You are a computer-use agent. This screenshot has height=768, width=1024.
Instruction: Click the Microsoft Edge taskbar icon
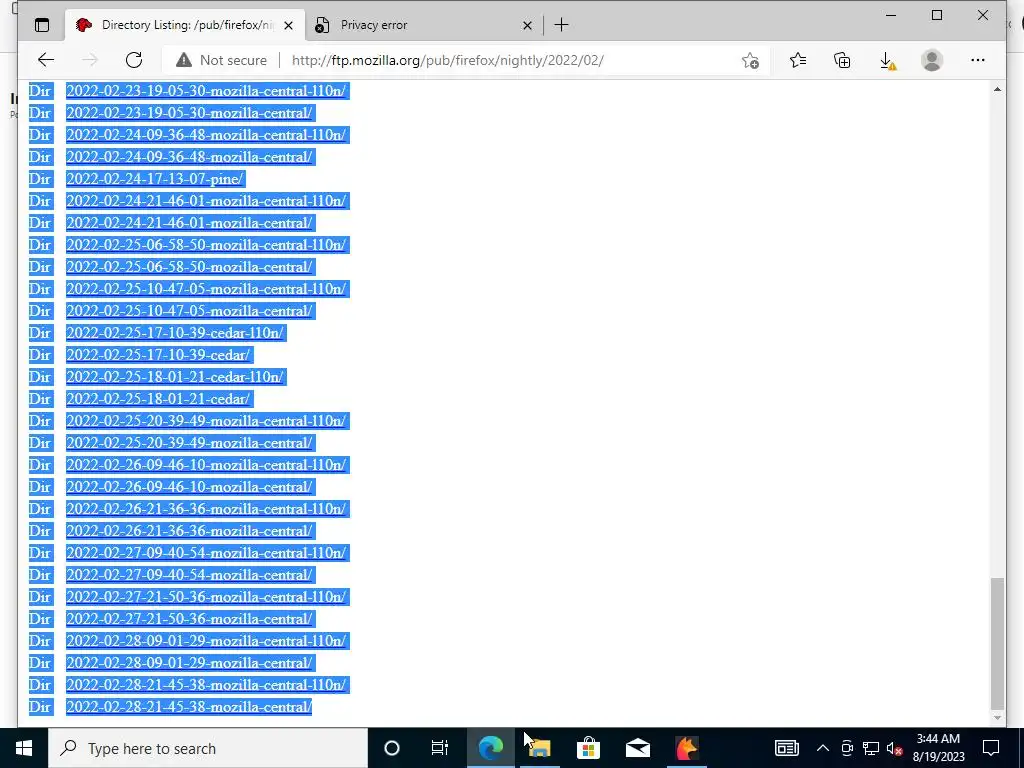(490, 748)
